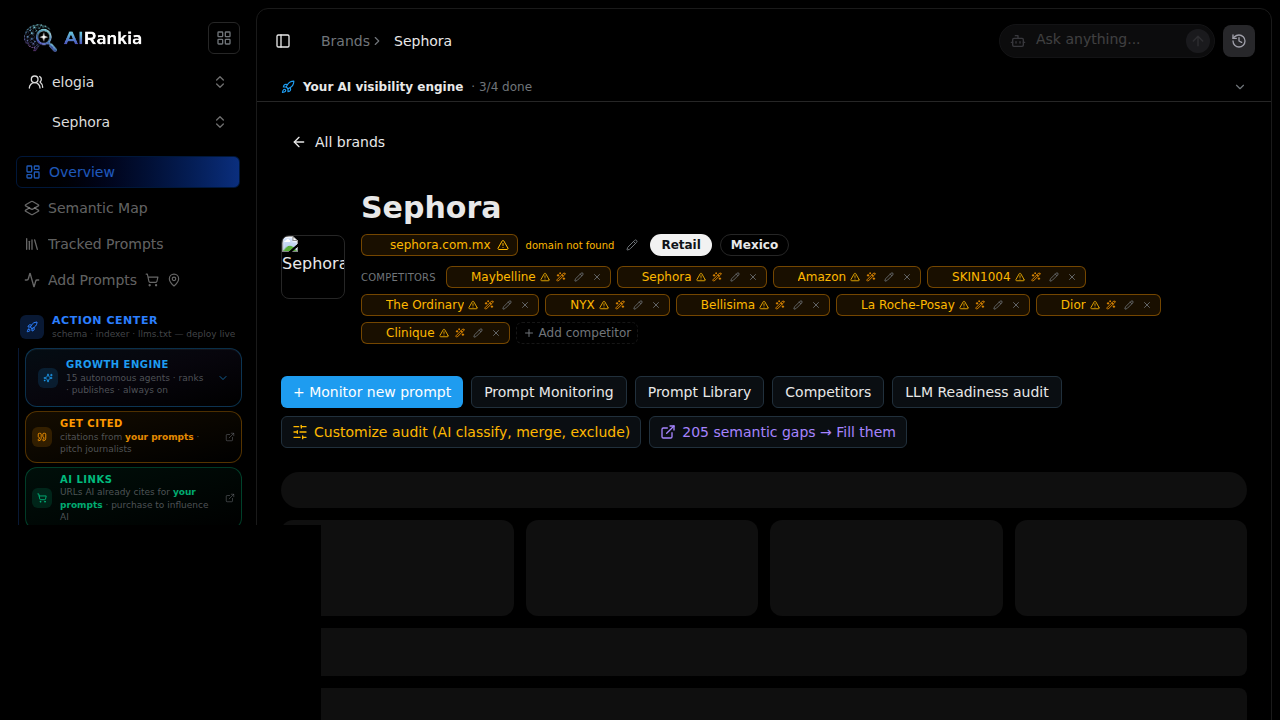Click the Retail category tag
Screen dimensions: 1280x720
[681, 245]
